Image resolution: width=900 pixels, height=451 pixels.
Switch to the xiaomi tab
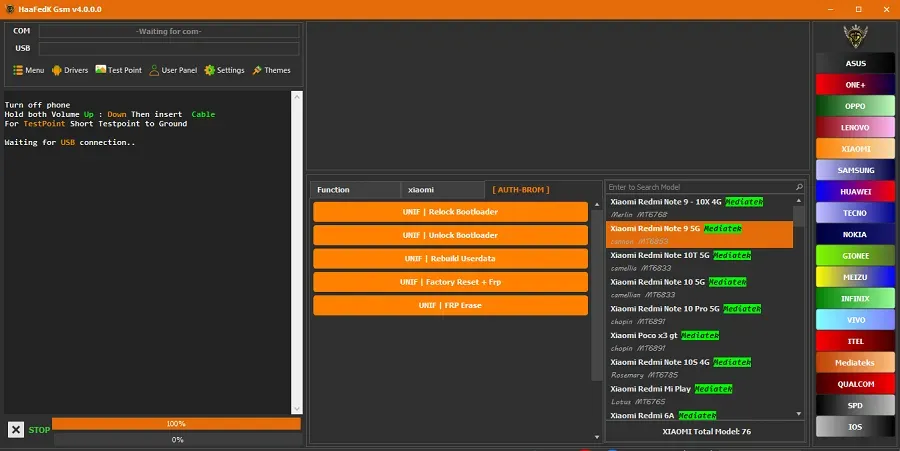443,190
